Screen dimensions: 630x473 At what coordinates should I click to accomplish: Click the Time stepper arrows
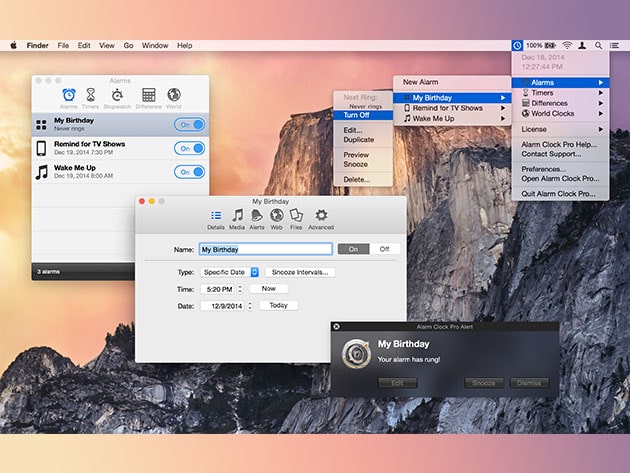(240, 289)
